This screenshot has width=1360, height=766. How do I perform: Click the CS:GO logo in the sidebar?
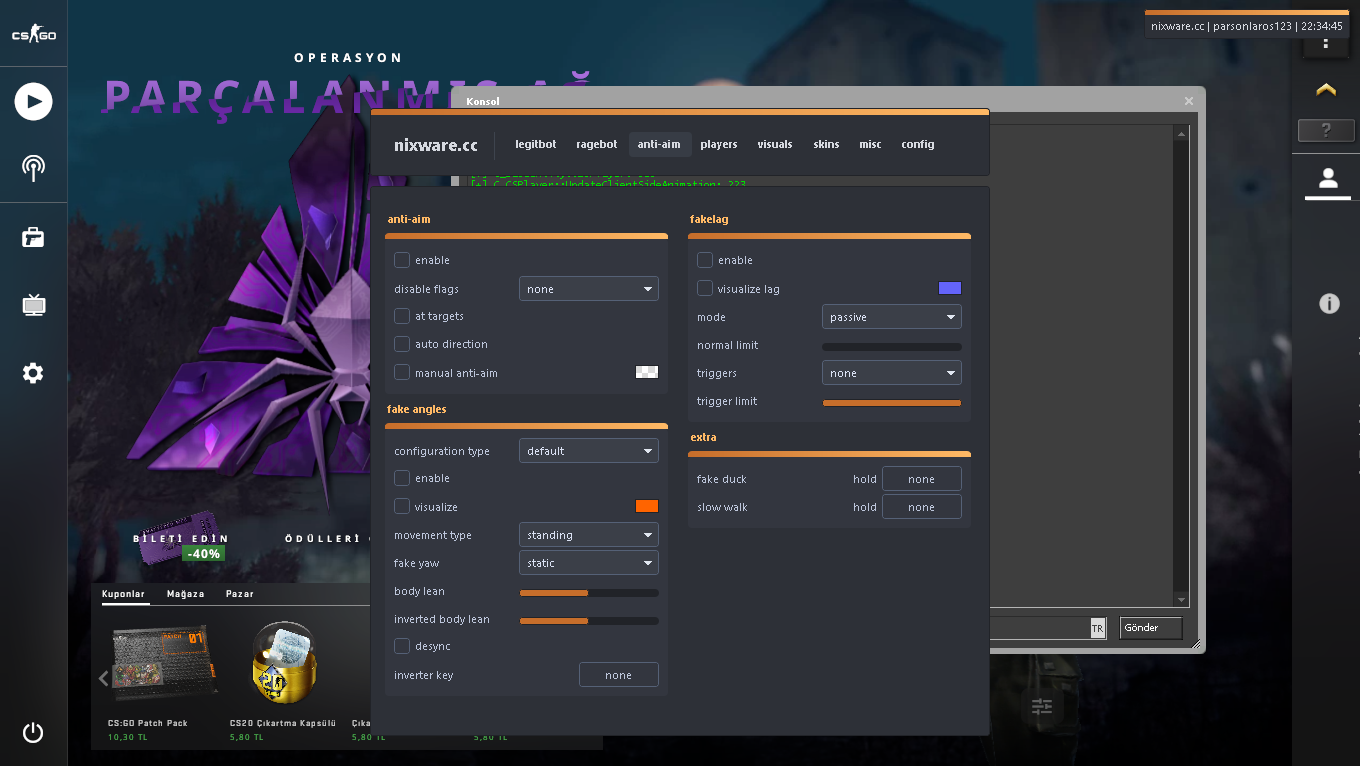click(33, 34)
